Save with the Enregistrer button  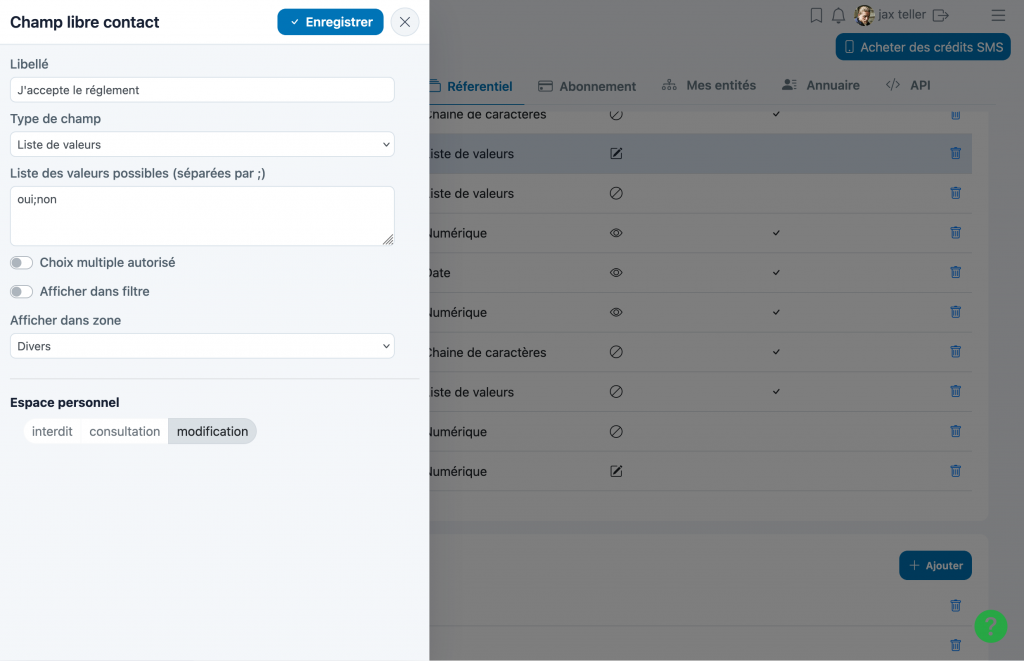[x=330, y=22]
